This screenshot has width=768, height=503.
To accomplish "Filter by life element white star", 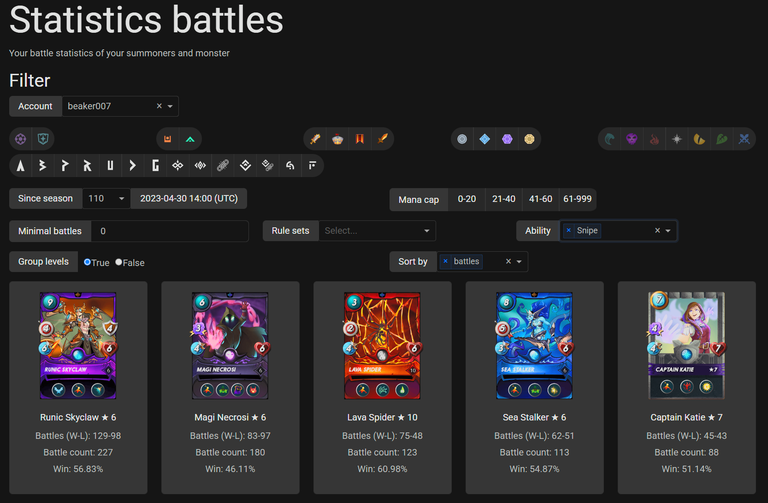I will tap(677, 139).
